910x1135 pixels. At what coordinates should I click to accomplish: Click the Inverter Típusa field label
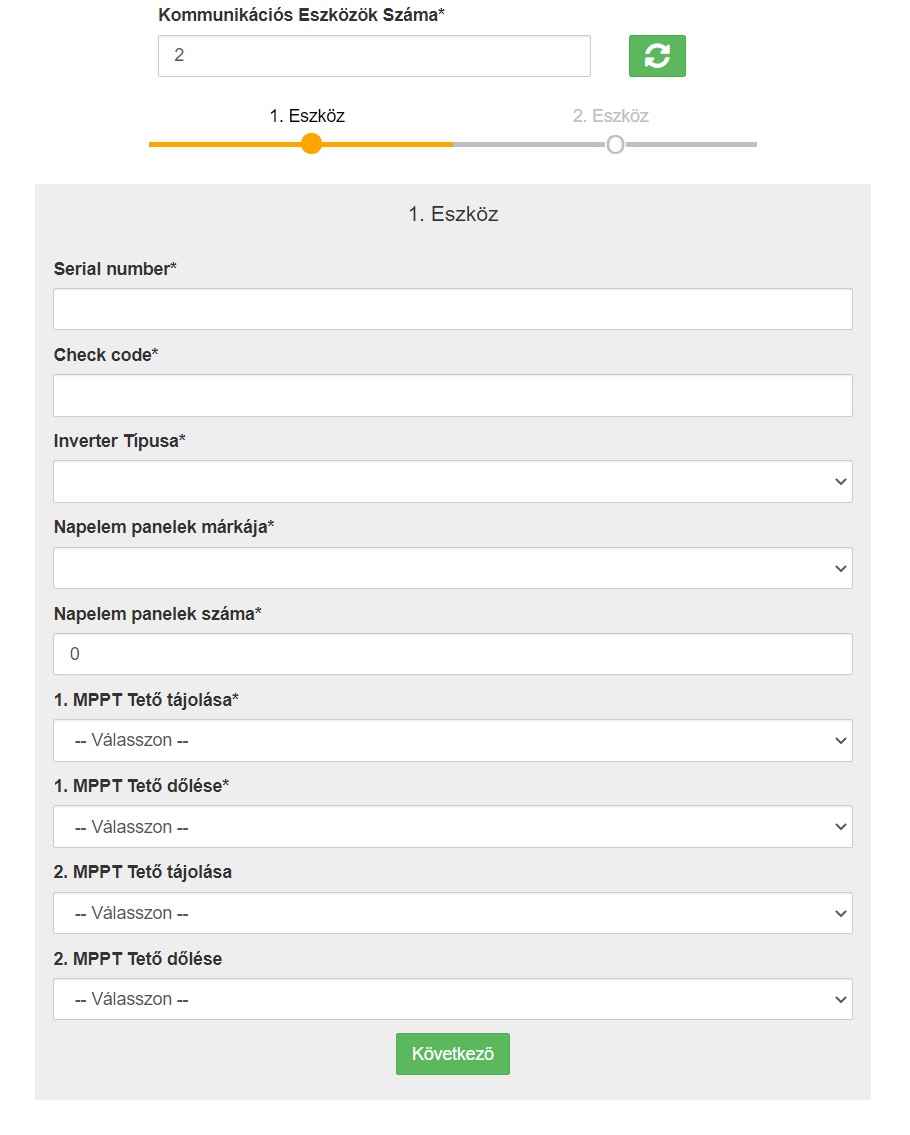[119, 441]
